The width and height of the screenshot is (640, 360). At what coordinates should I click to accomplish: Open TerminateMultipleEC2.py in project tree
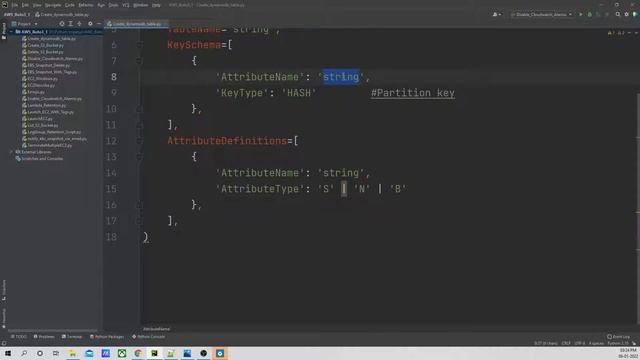pyautogui.click(x=47, y=145)
